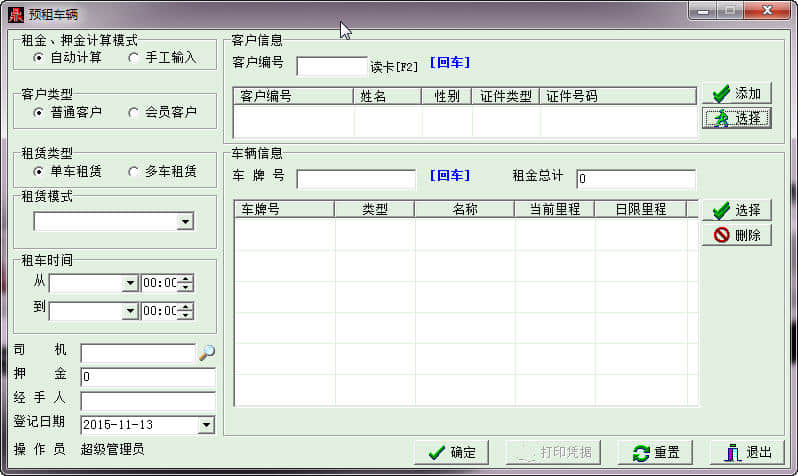Click the 证件类型 column header
798x476 pixels.
505,96
